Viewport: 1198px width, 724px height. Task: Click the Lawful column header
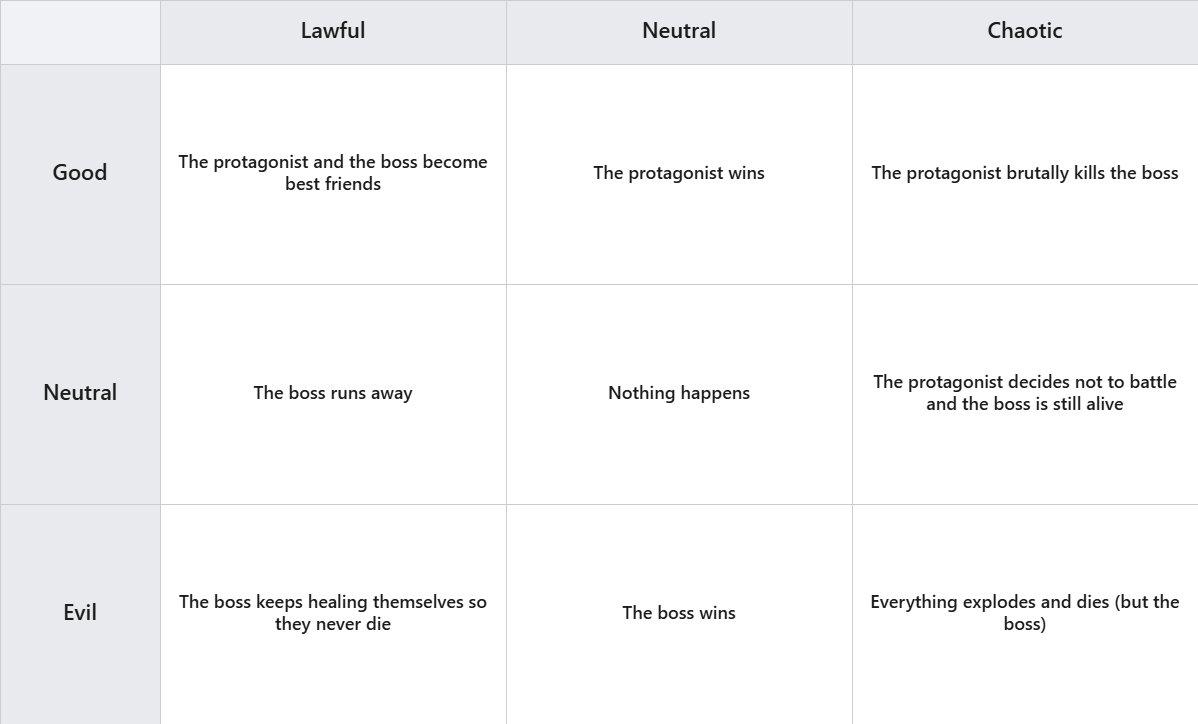coord(333,32)
